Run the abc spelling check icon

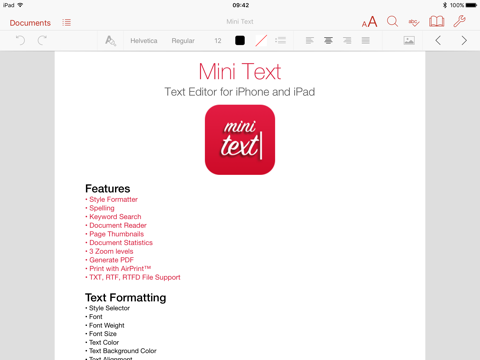(414, 22)
